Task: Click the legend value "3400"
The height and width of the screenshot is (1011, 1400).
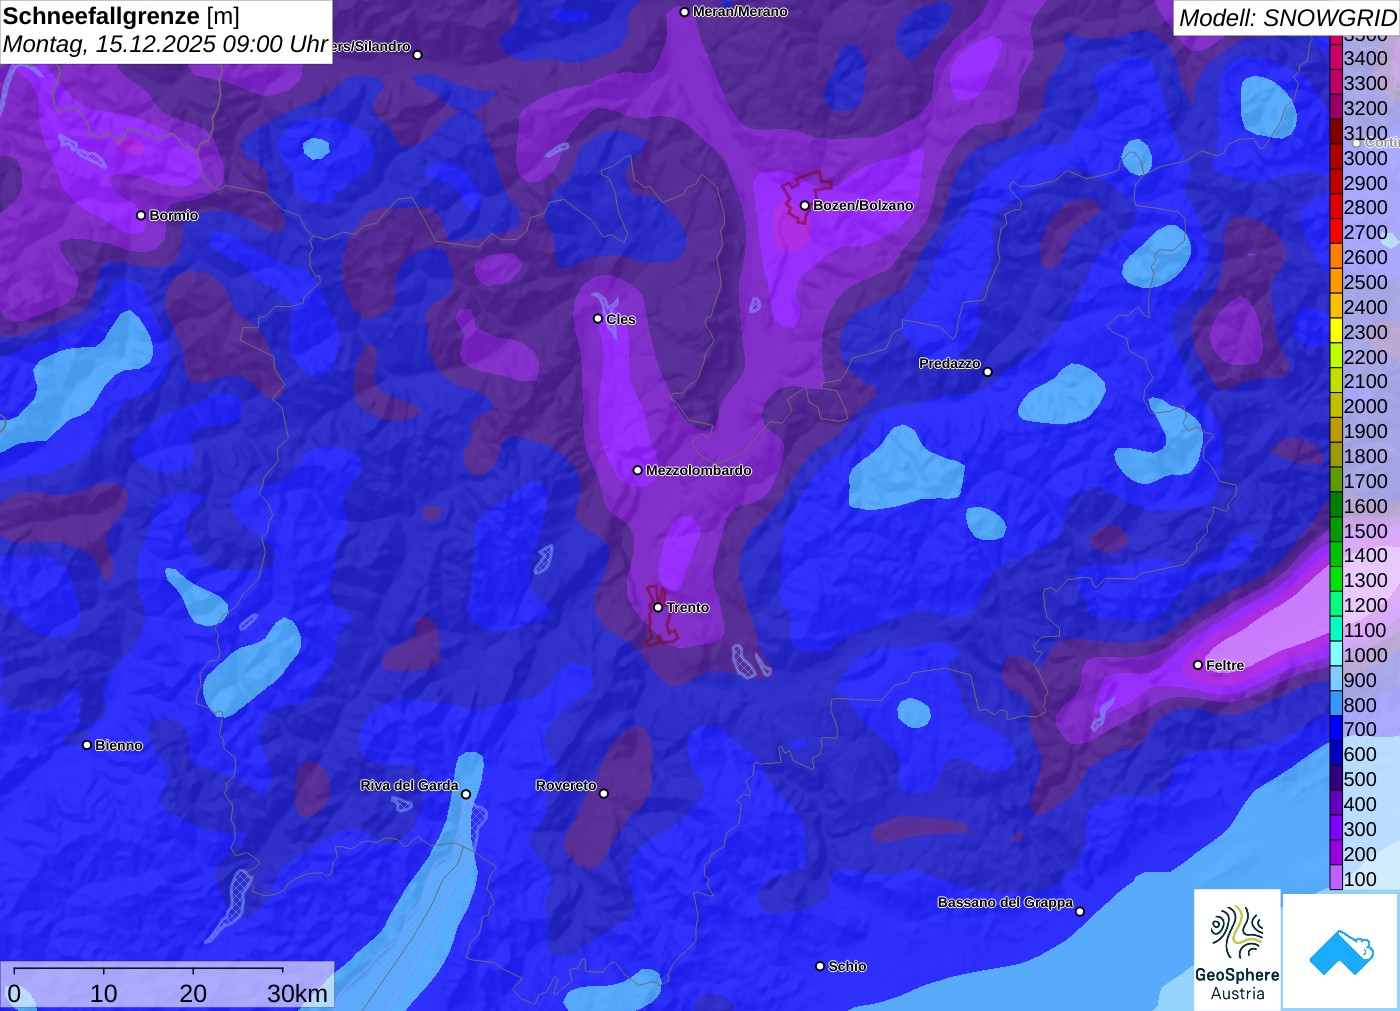Action: pyautogui.click(x=1365, y=58)
